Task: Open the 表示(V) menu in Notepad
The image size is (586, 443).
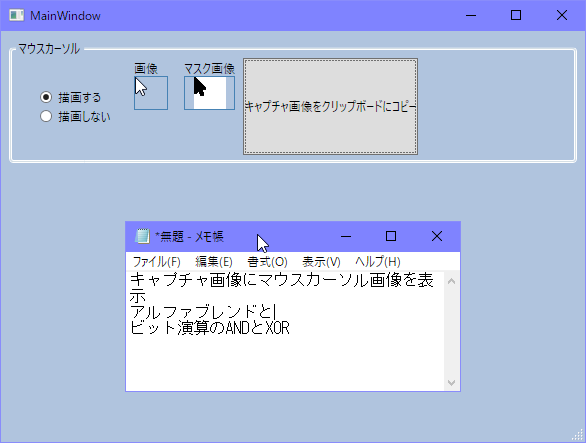Action: click(321, 262)
